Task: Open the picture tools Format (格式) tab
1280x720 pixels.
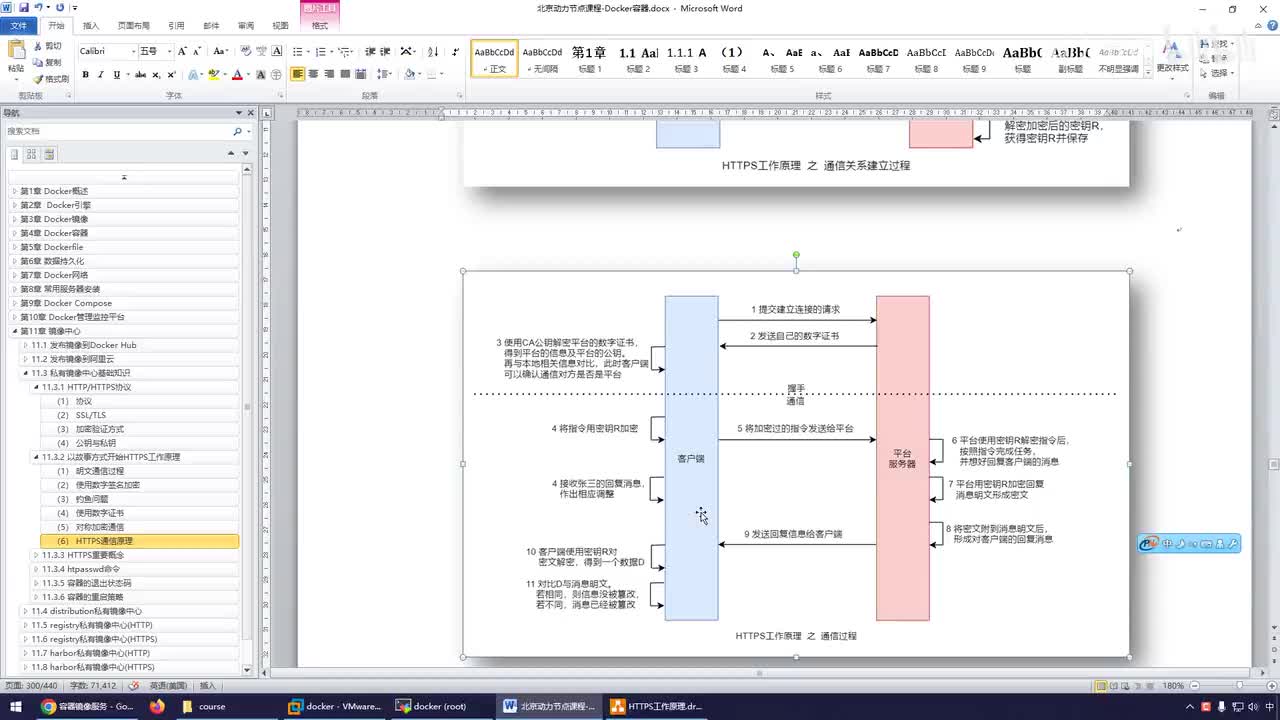Action: coord(320,25)
